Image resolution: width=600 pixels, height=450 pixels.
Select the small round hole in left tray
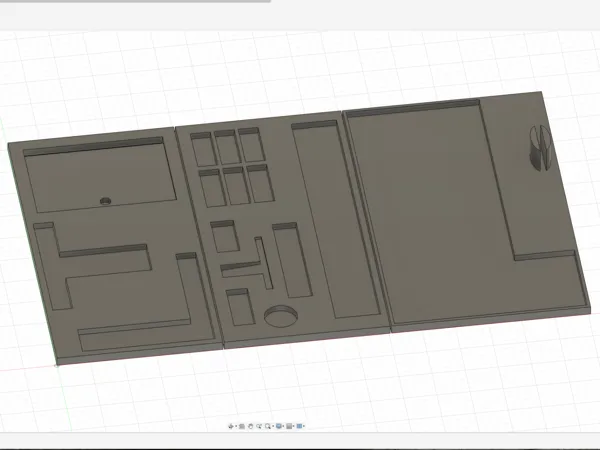(x=106, y=201)
